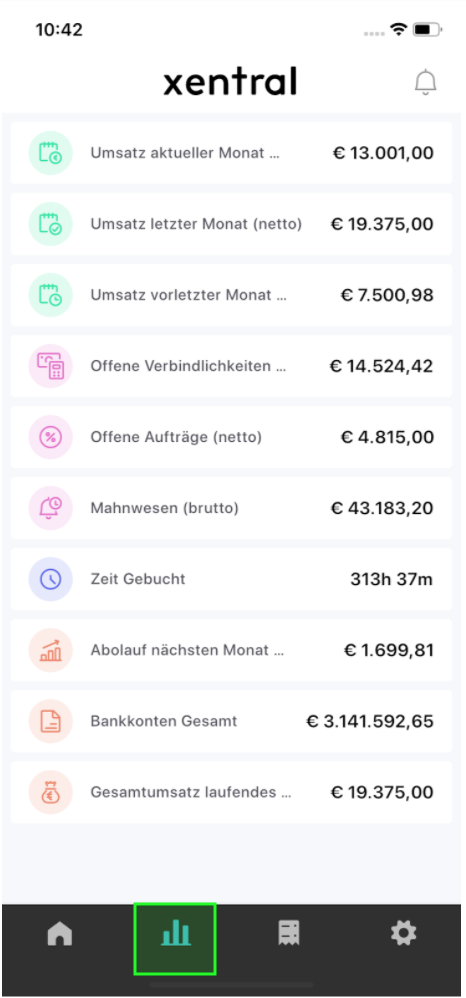The width and height of the screenshot is (466, 998).
Task: Tap the Bankkonten Gesamt document icon
Action: (x=50, y=721)
